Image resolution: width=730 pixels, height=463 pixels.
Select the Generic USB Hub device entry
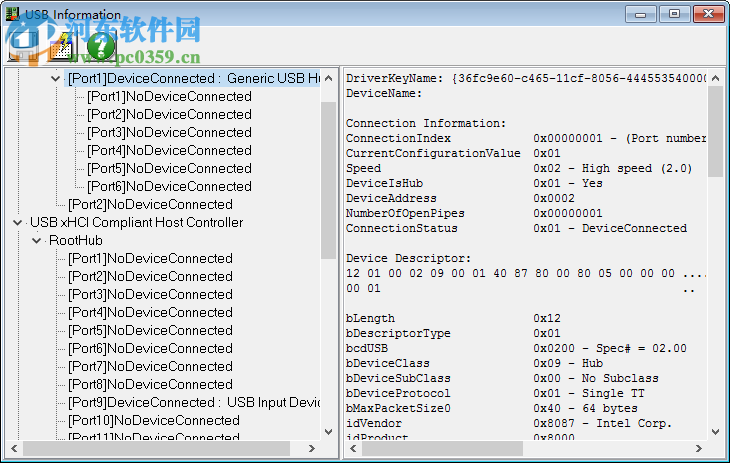pos(194,78)
